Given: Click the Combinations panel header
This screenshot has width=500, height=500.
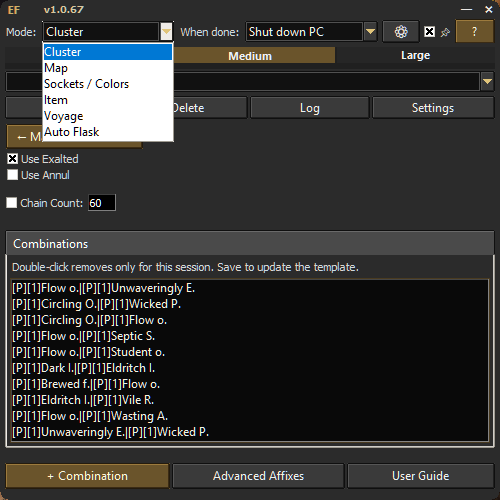Looking at the screenshot, I should pyautogui.click(x=250, y=244).
